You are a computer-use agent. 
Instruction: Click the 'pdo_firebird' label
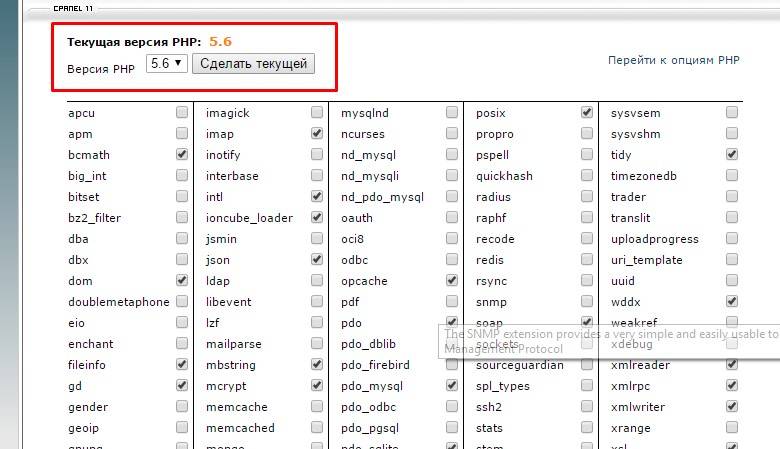[375, 365]
